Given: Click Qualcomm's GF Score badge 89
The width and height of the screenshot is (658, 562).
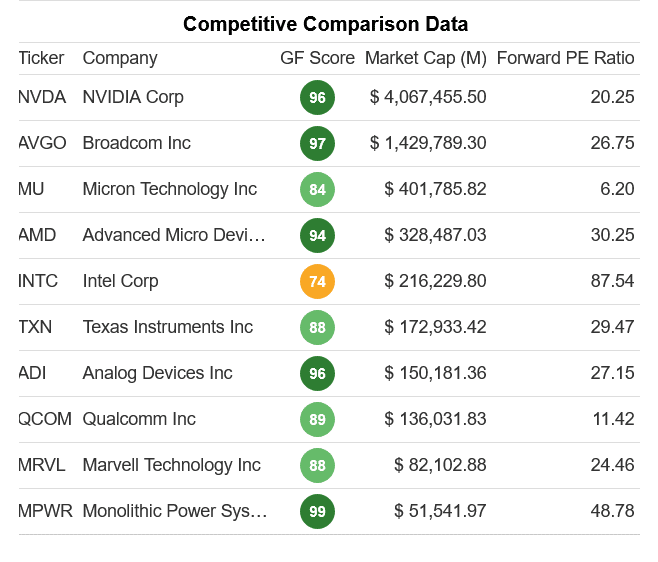Looking at the screenshot, I should point(317,420).
